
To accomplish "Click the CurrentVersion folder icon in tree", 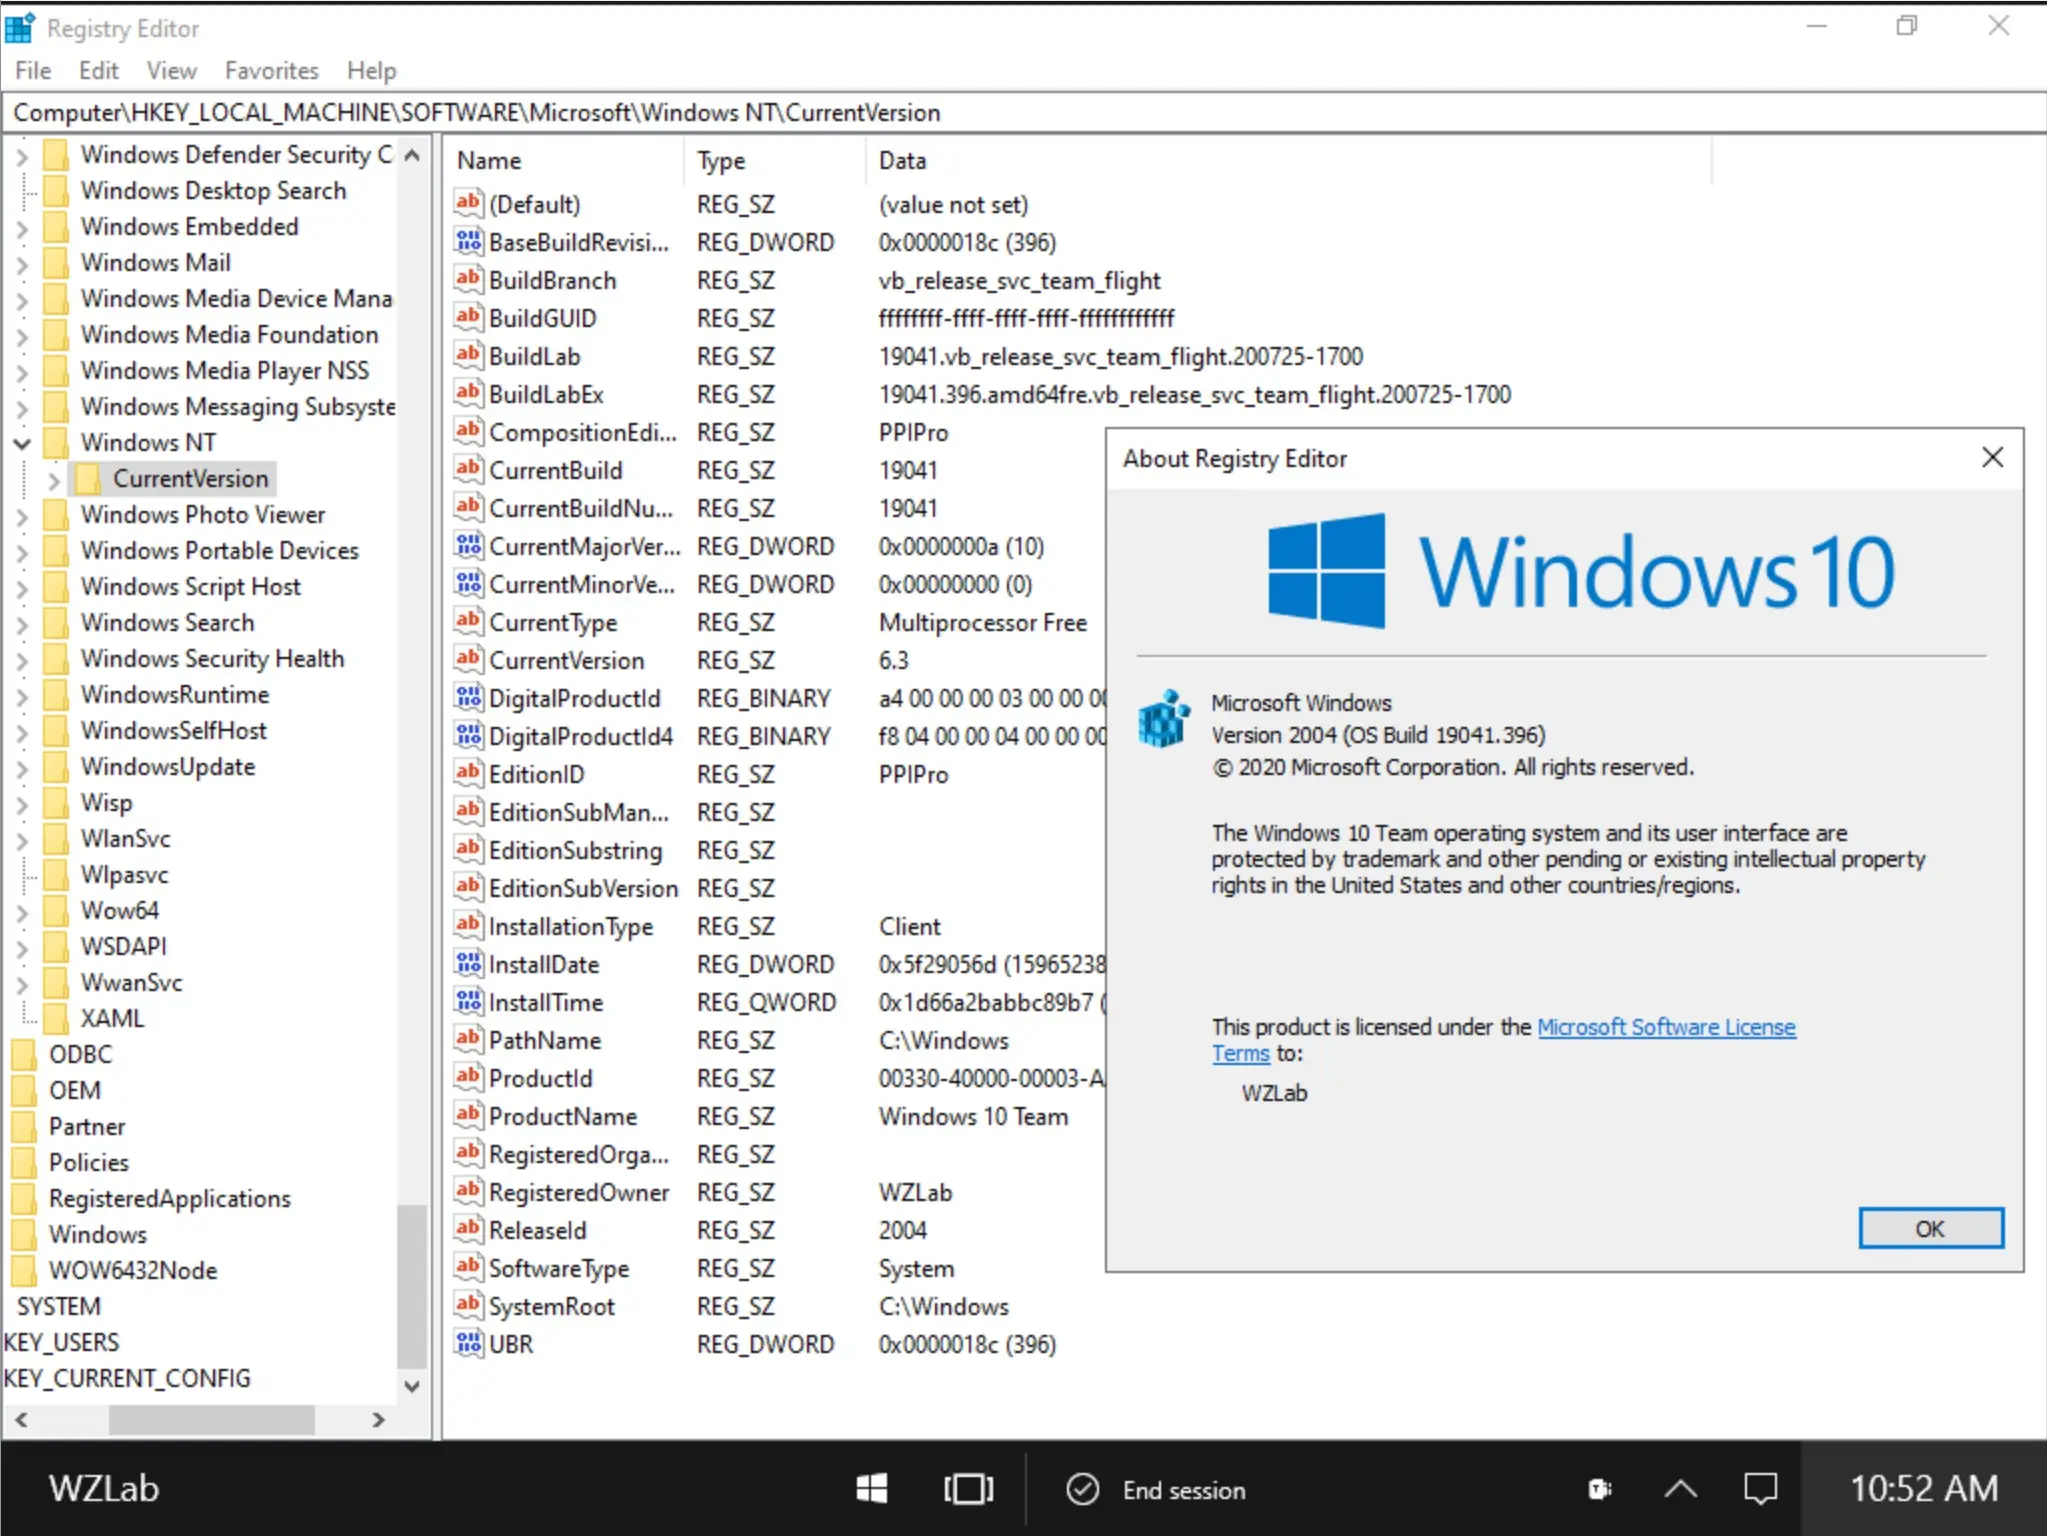I will tap(88, 478).
